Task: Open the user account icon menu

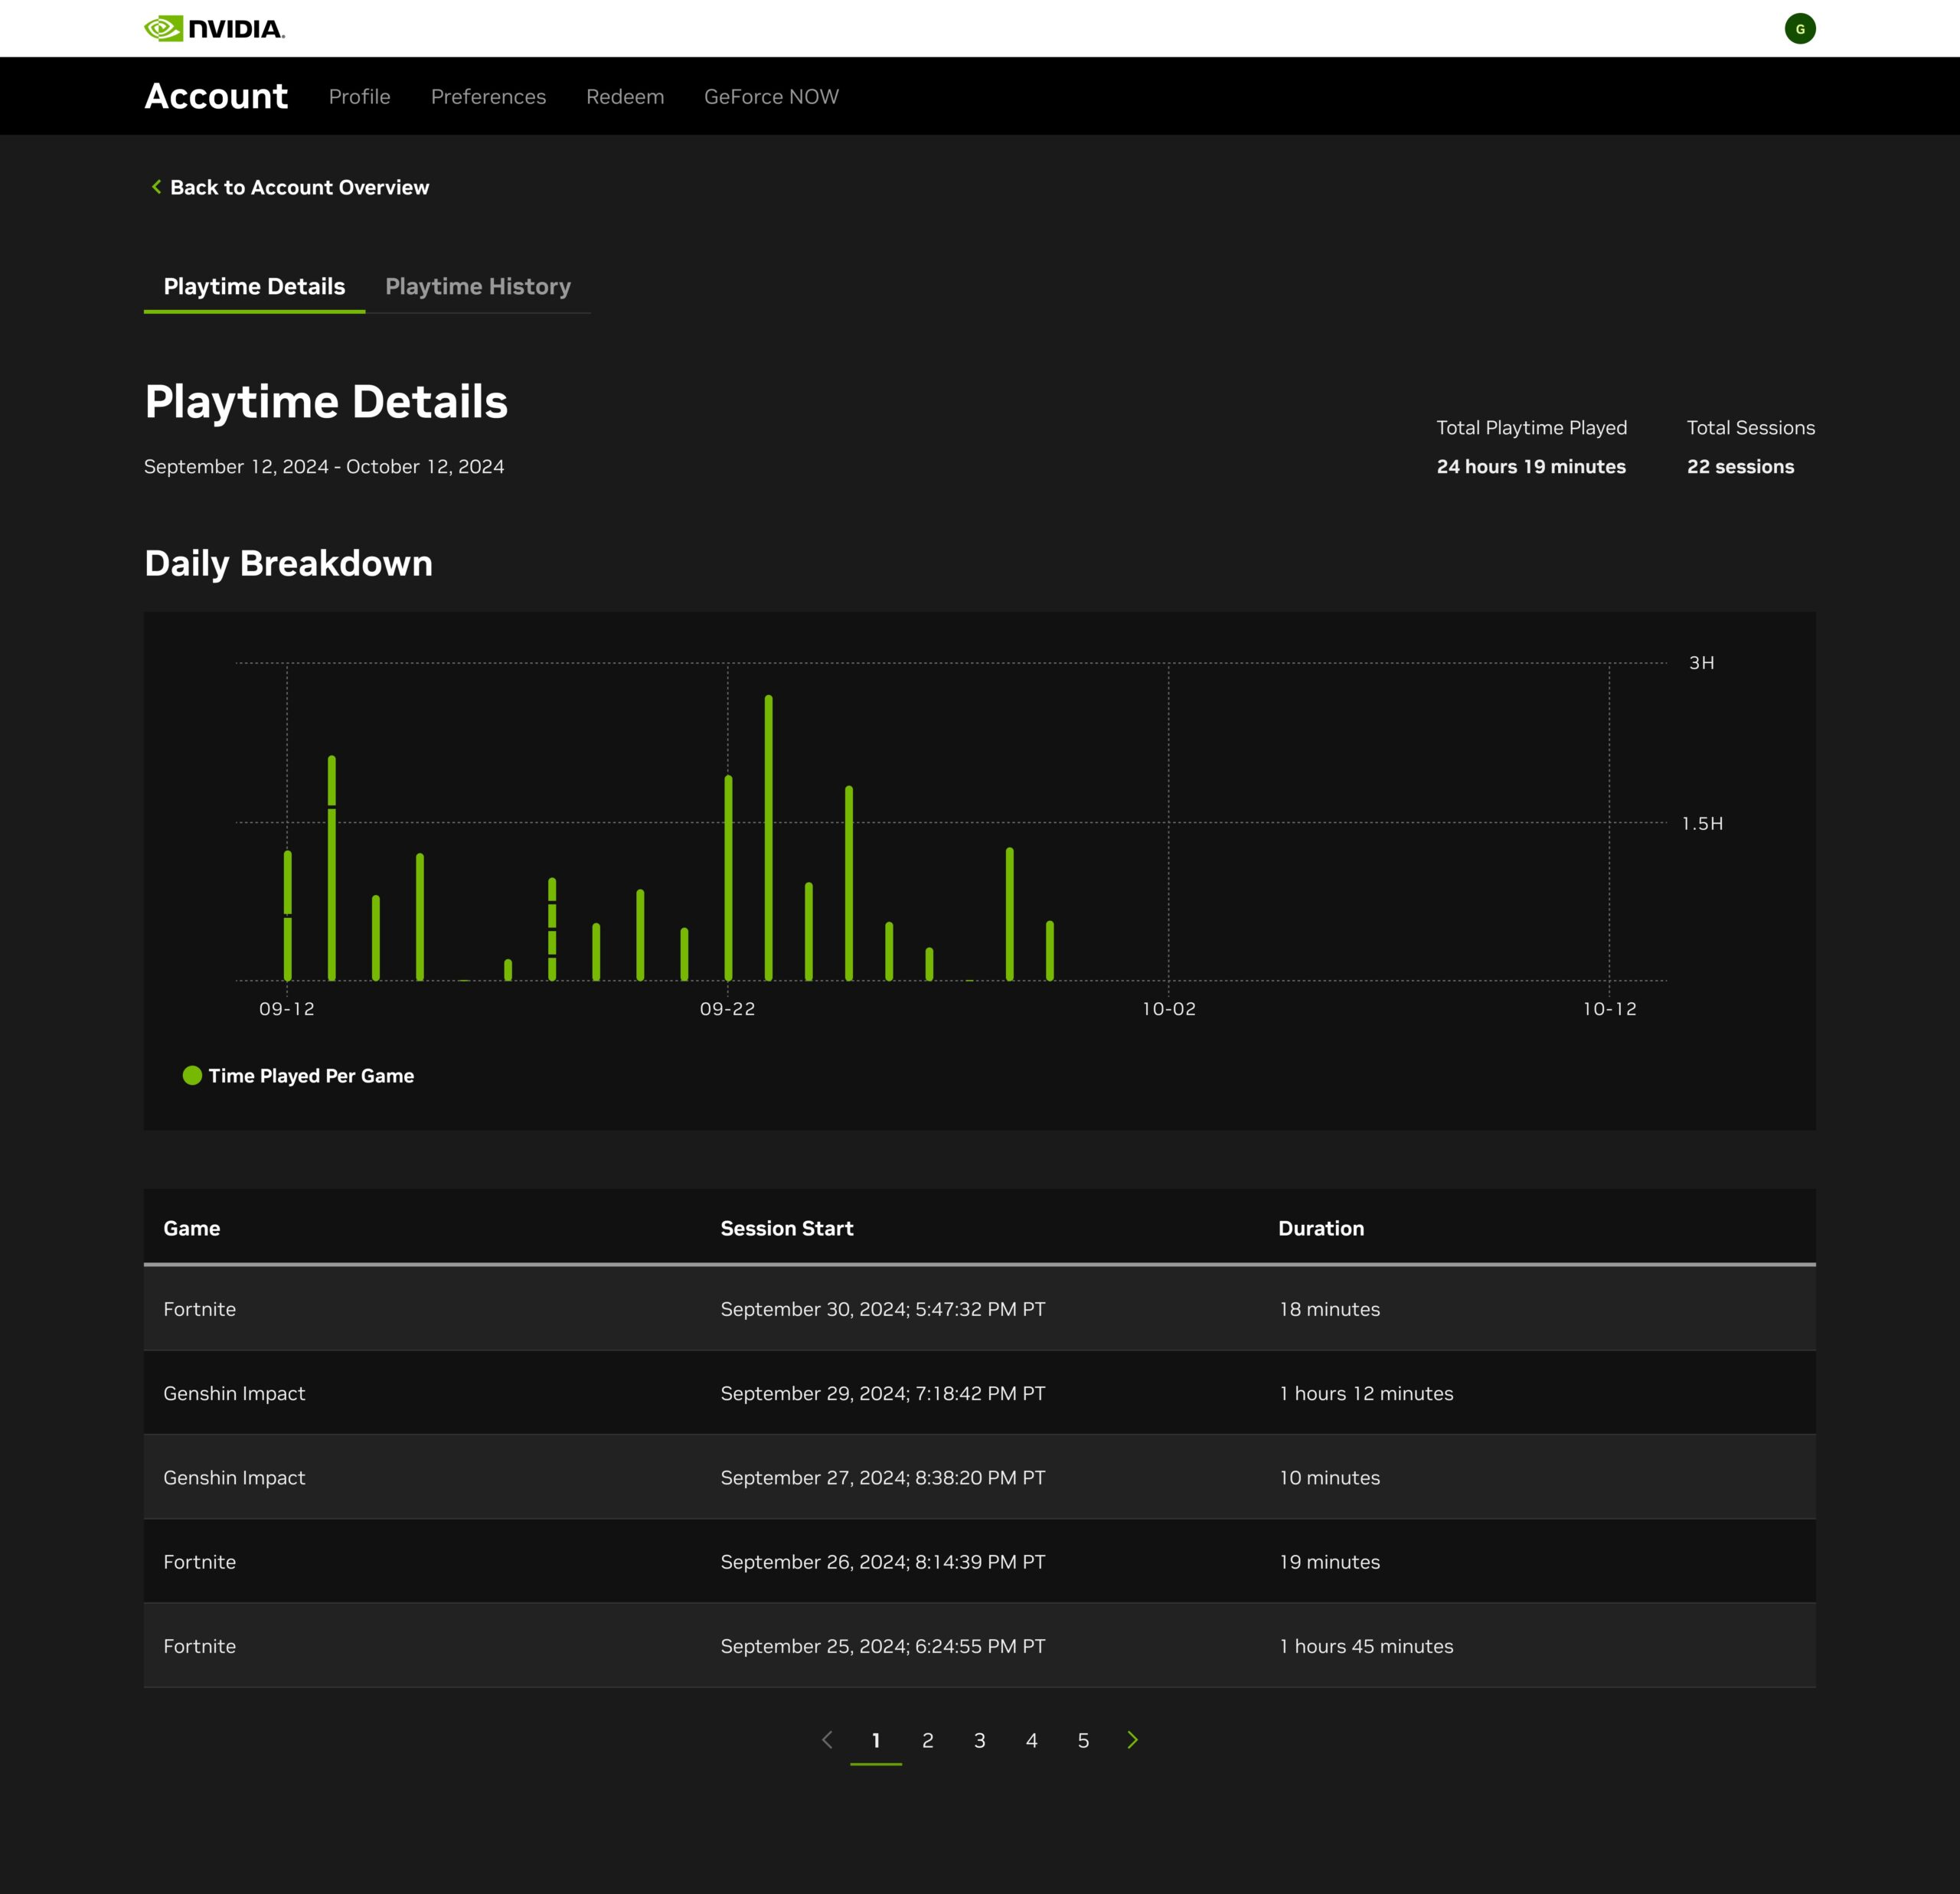Action: tap(1802, 30)
